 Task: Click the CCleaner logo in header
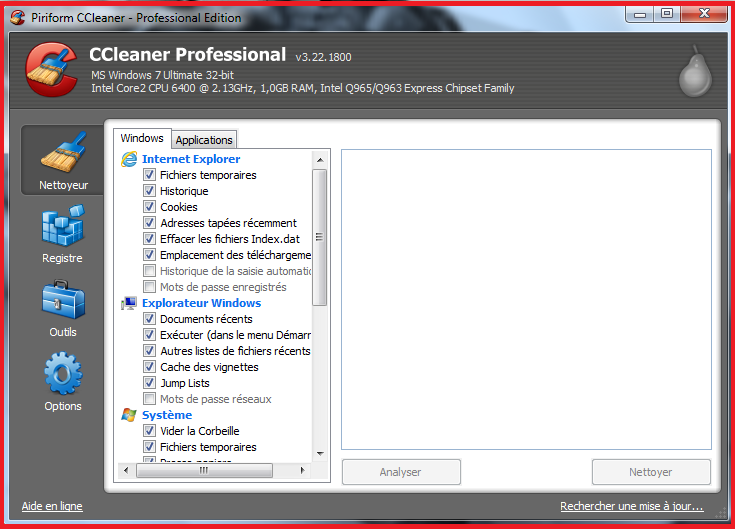point(49,70)
